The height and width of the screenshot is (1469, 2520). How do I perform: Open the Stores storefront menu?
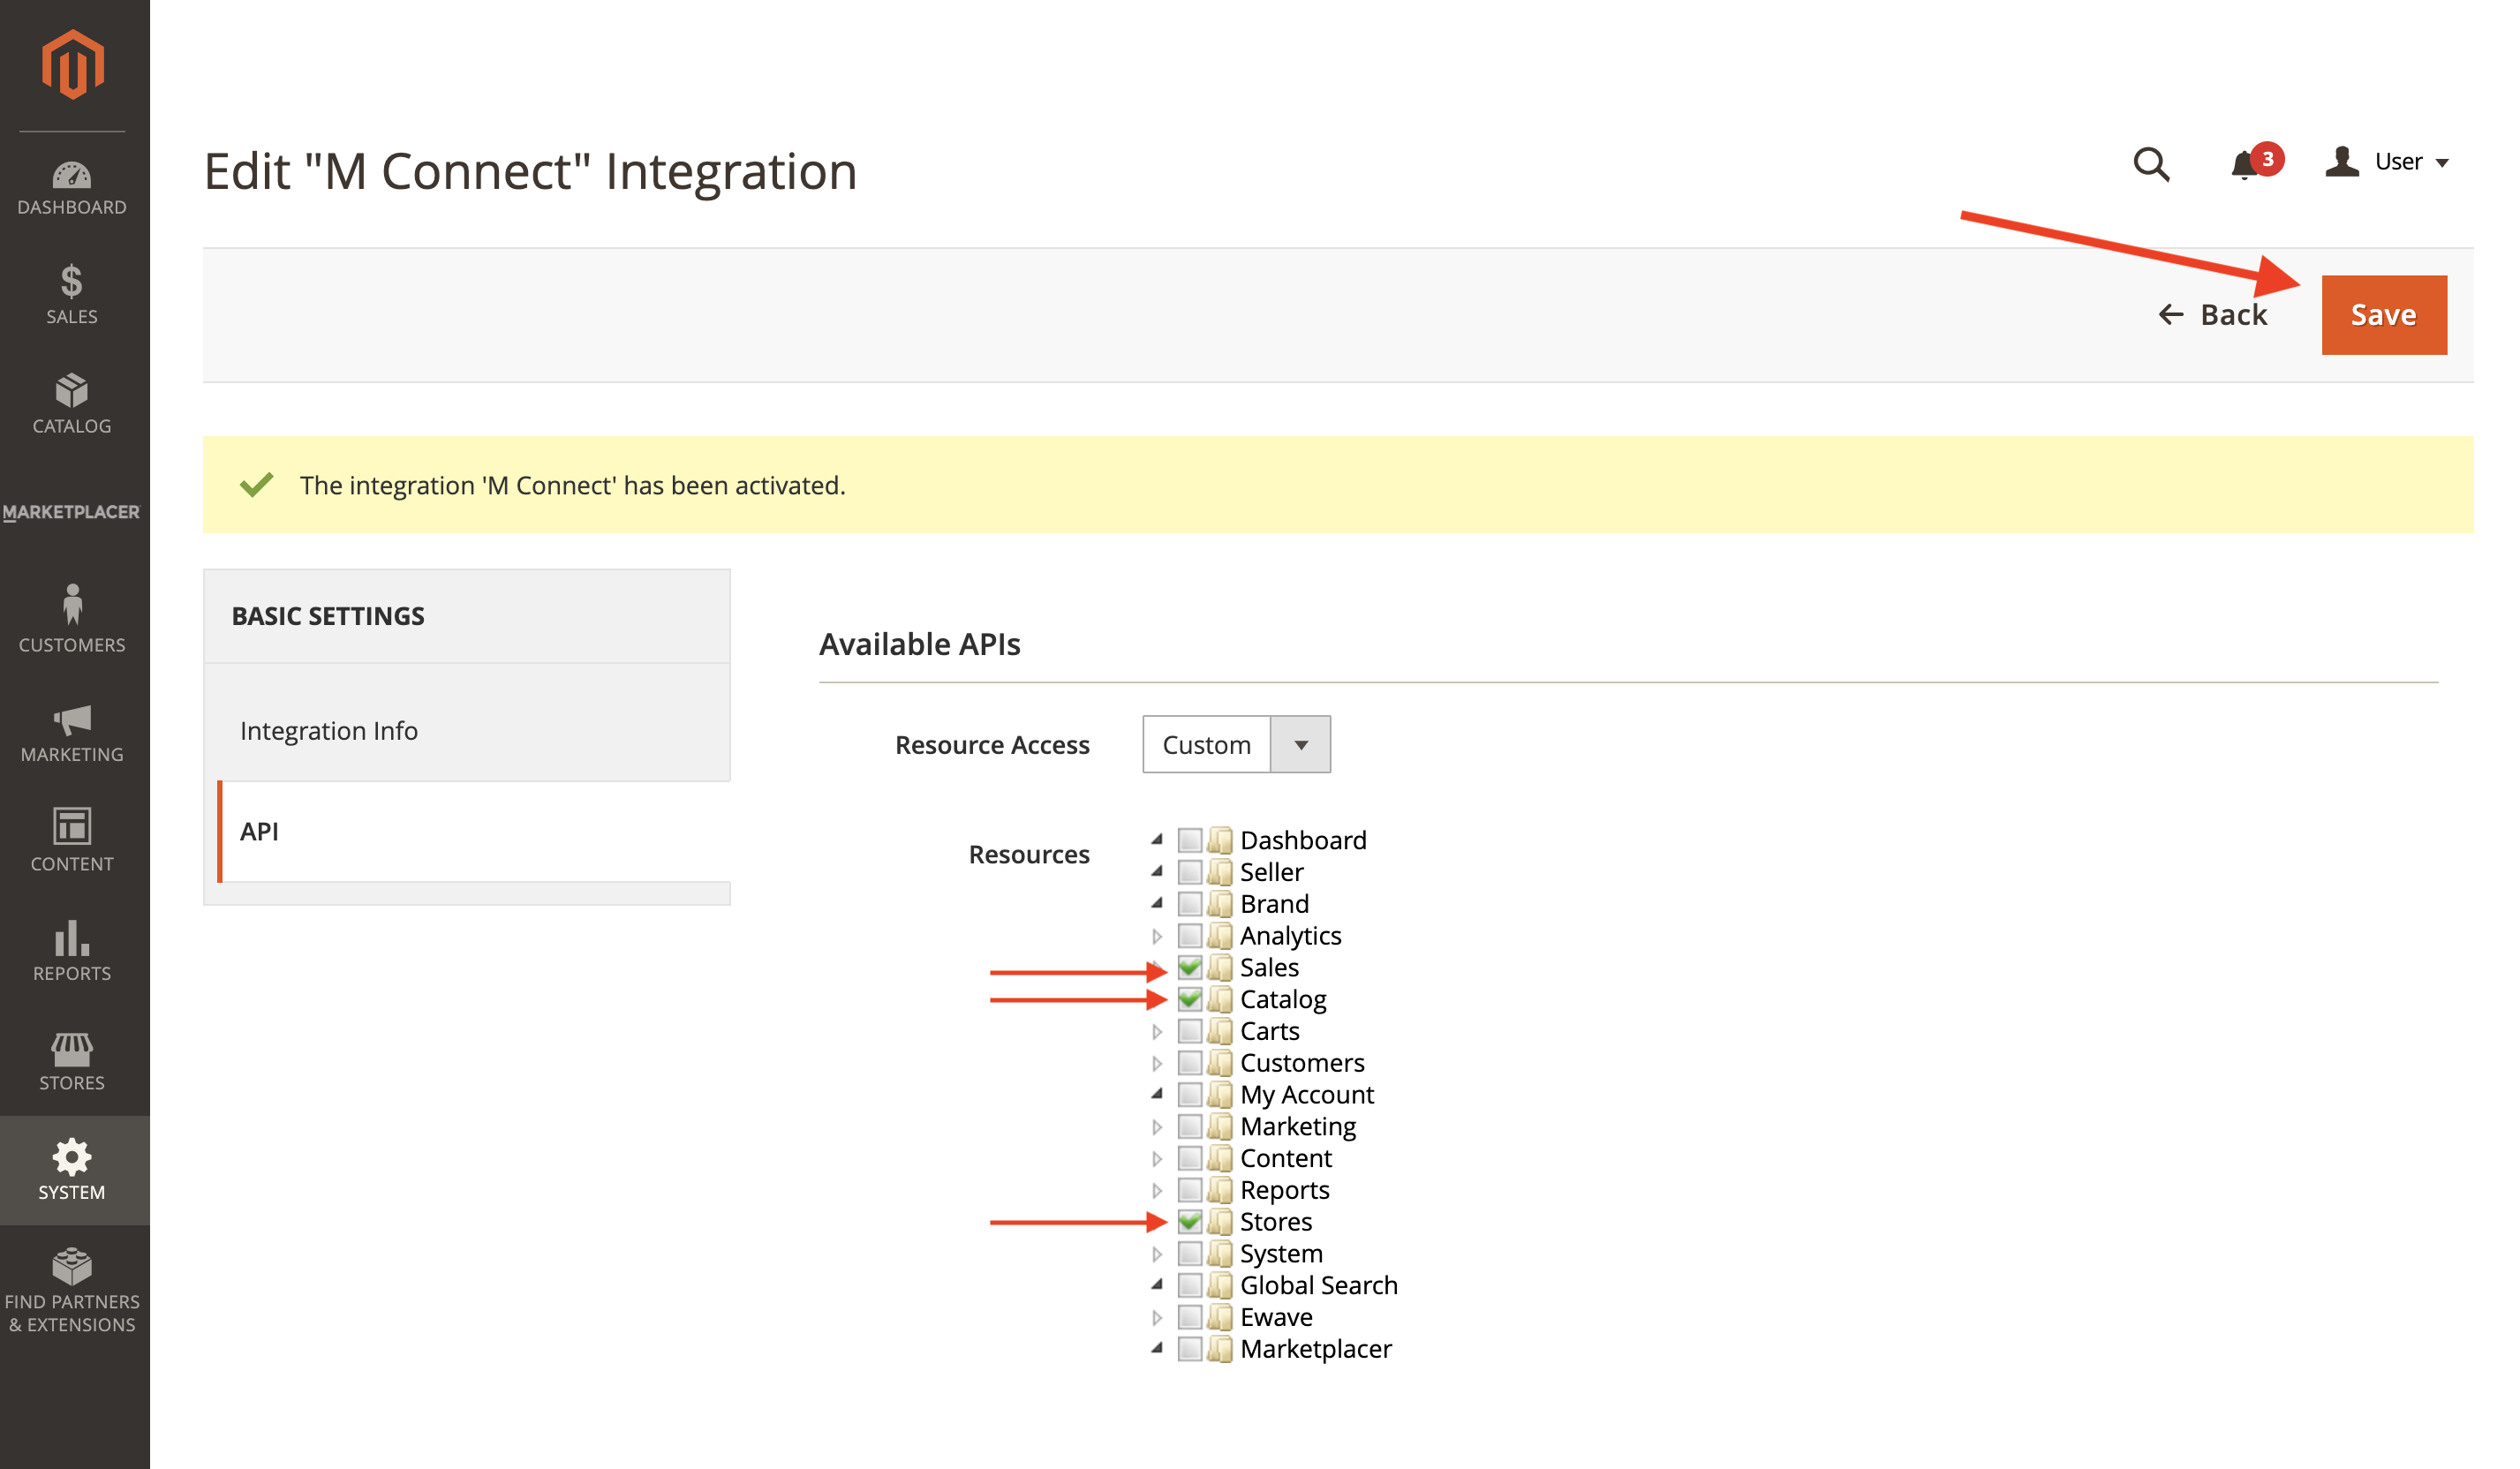(72, 1061)
